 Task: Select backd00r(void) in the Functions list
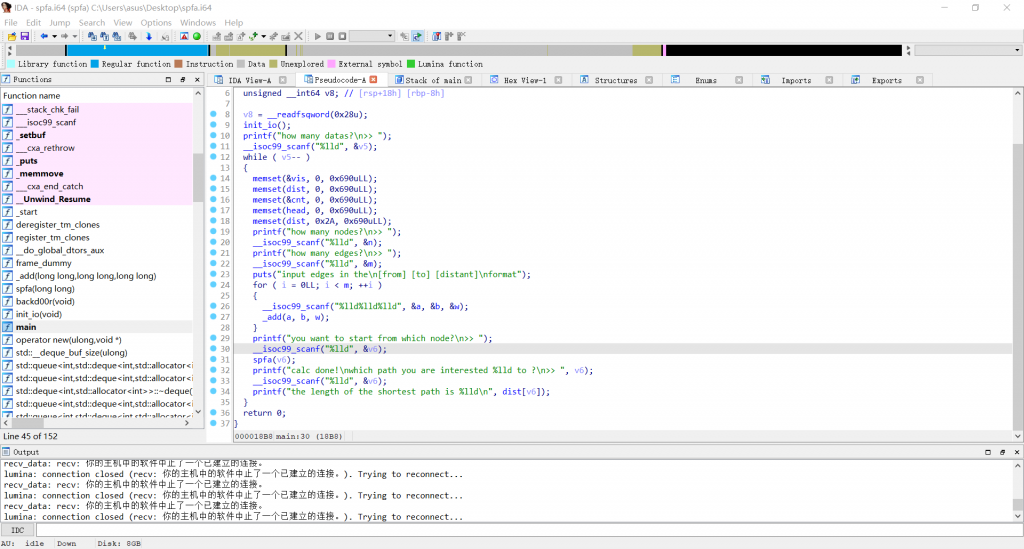(x=97, y=302)
